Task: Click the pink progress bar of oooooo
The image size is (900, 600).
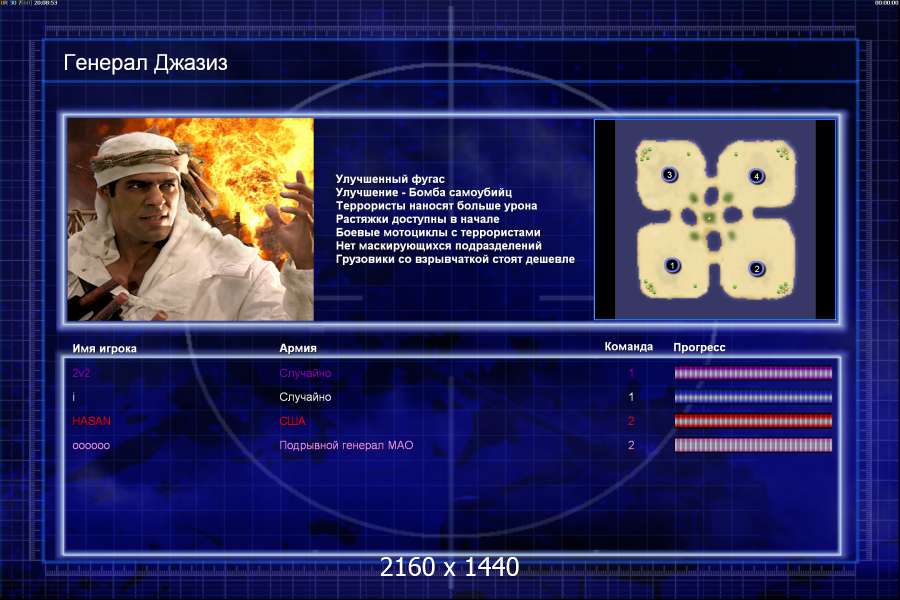Action: click(x=753, y=445)
